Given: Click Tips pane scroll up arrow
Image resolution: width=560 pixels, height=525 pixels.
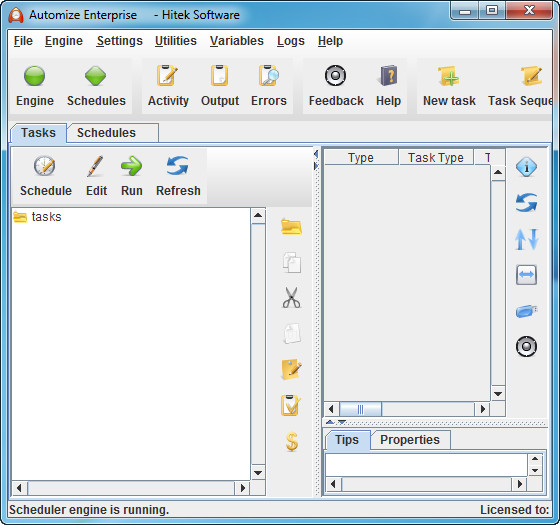Looking at the screenshot, I should (535, 459).
